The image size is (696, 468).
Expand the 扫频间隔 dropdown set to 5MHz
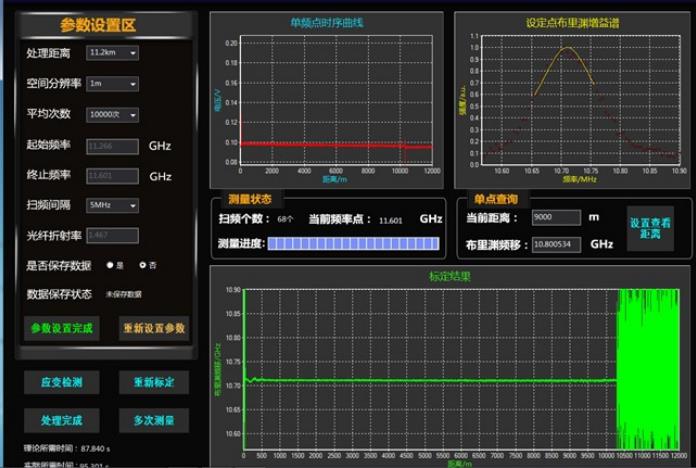[112, 205]
